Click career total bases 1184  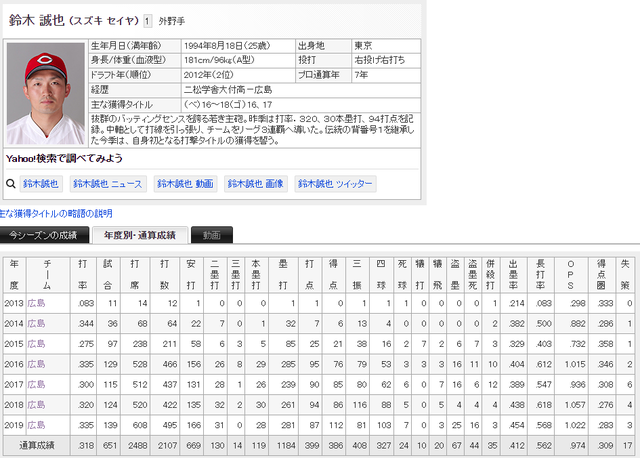point(286,445)
